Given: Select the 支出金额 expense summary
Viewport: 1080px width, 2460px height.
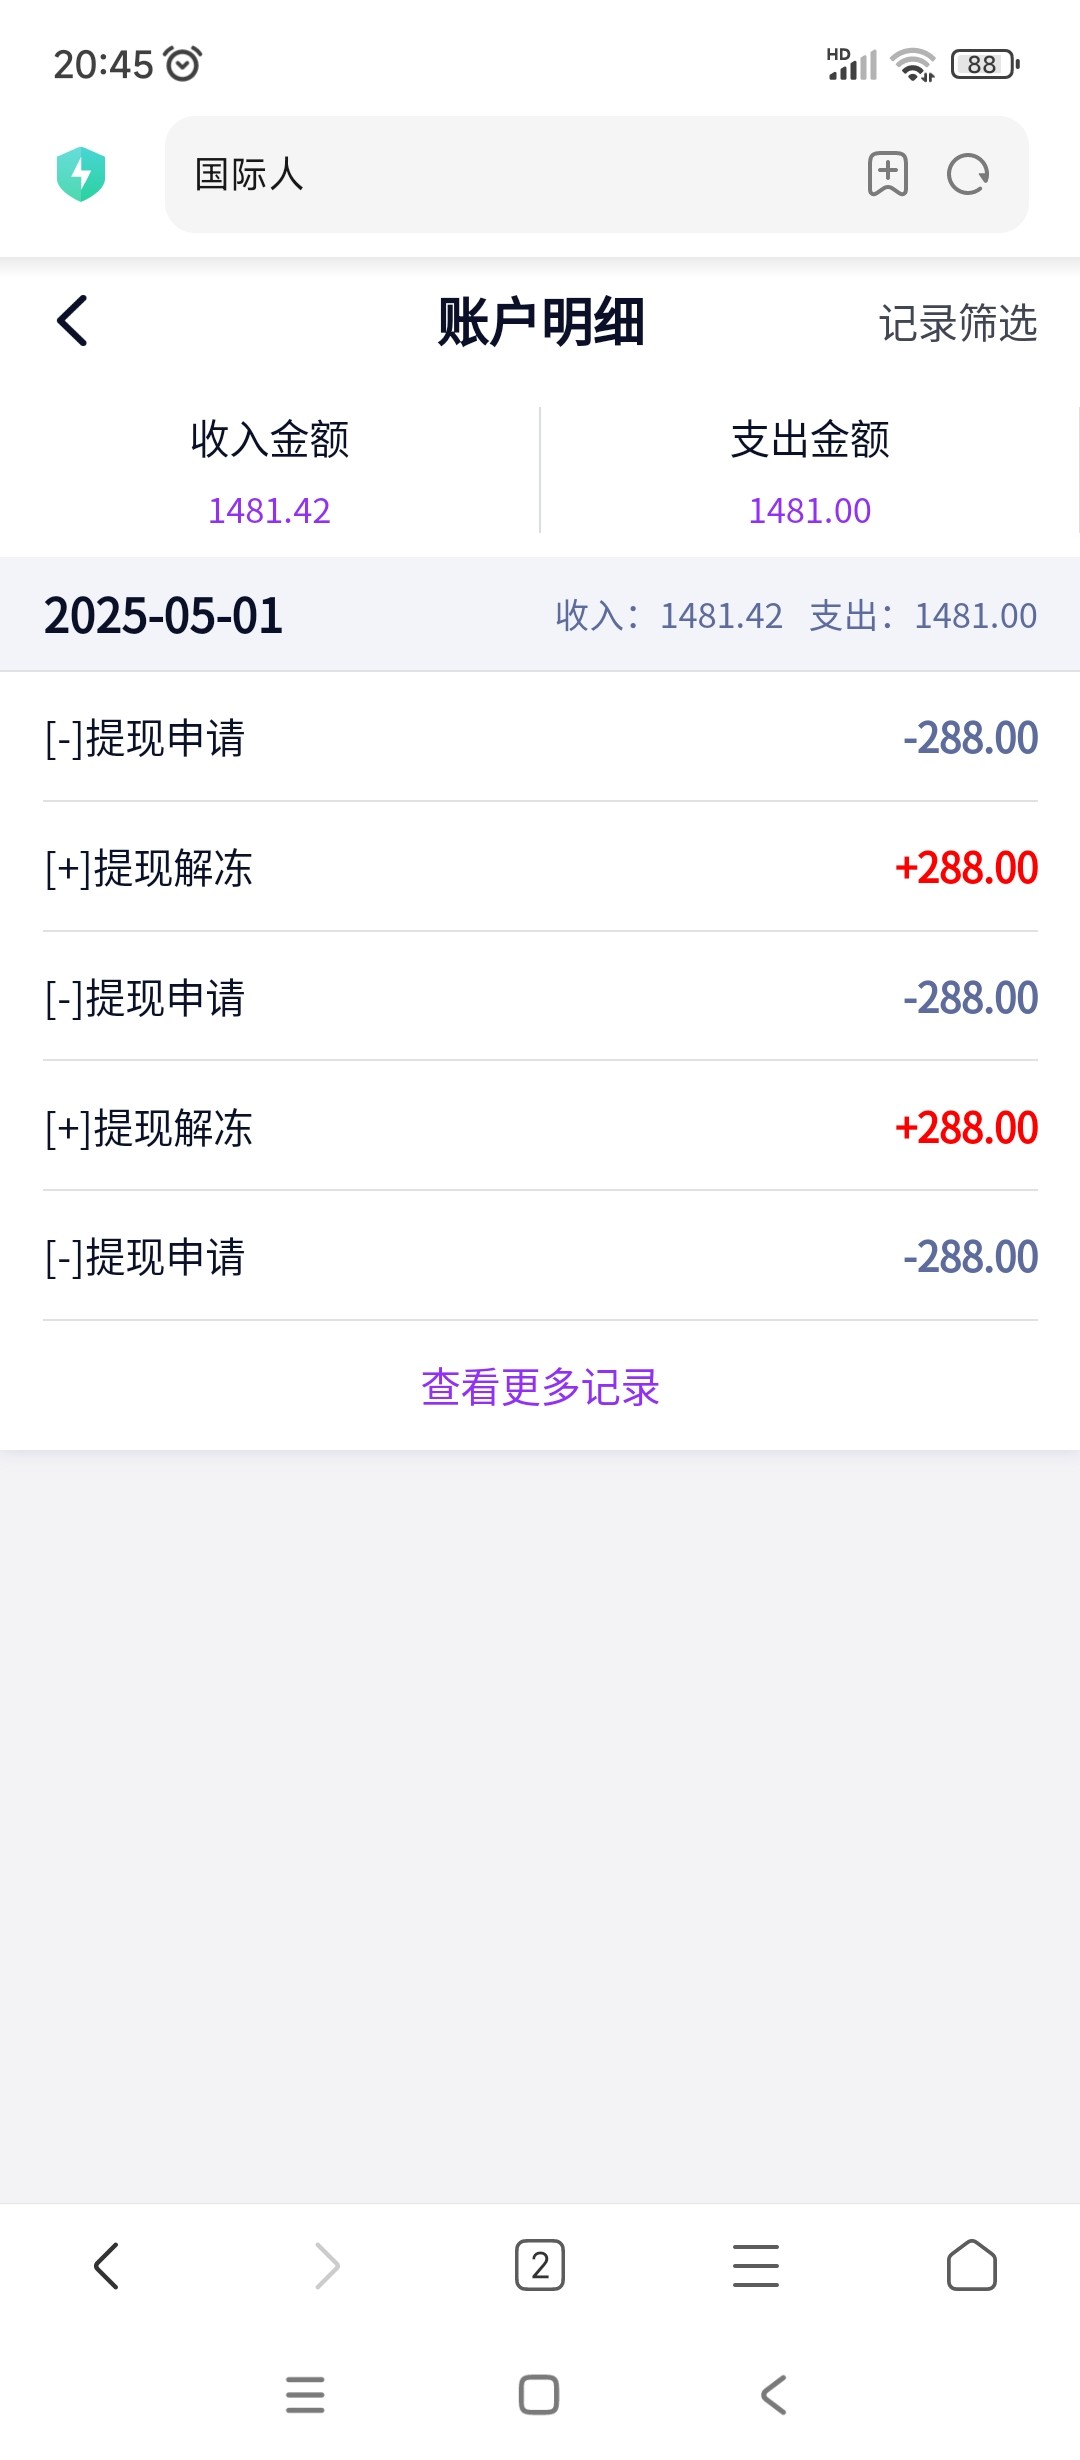Looking at the screenshot, I should 809,470.
